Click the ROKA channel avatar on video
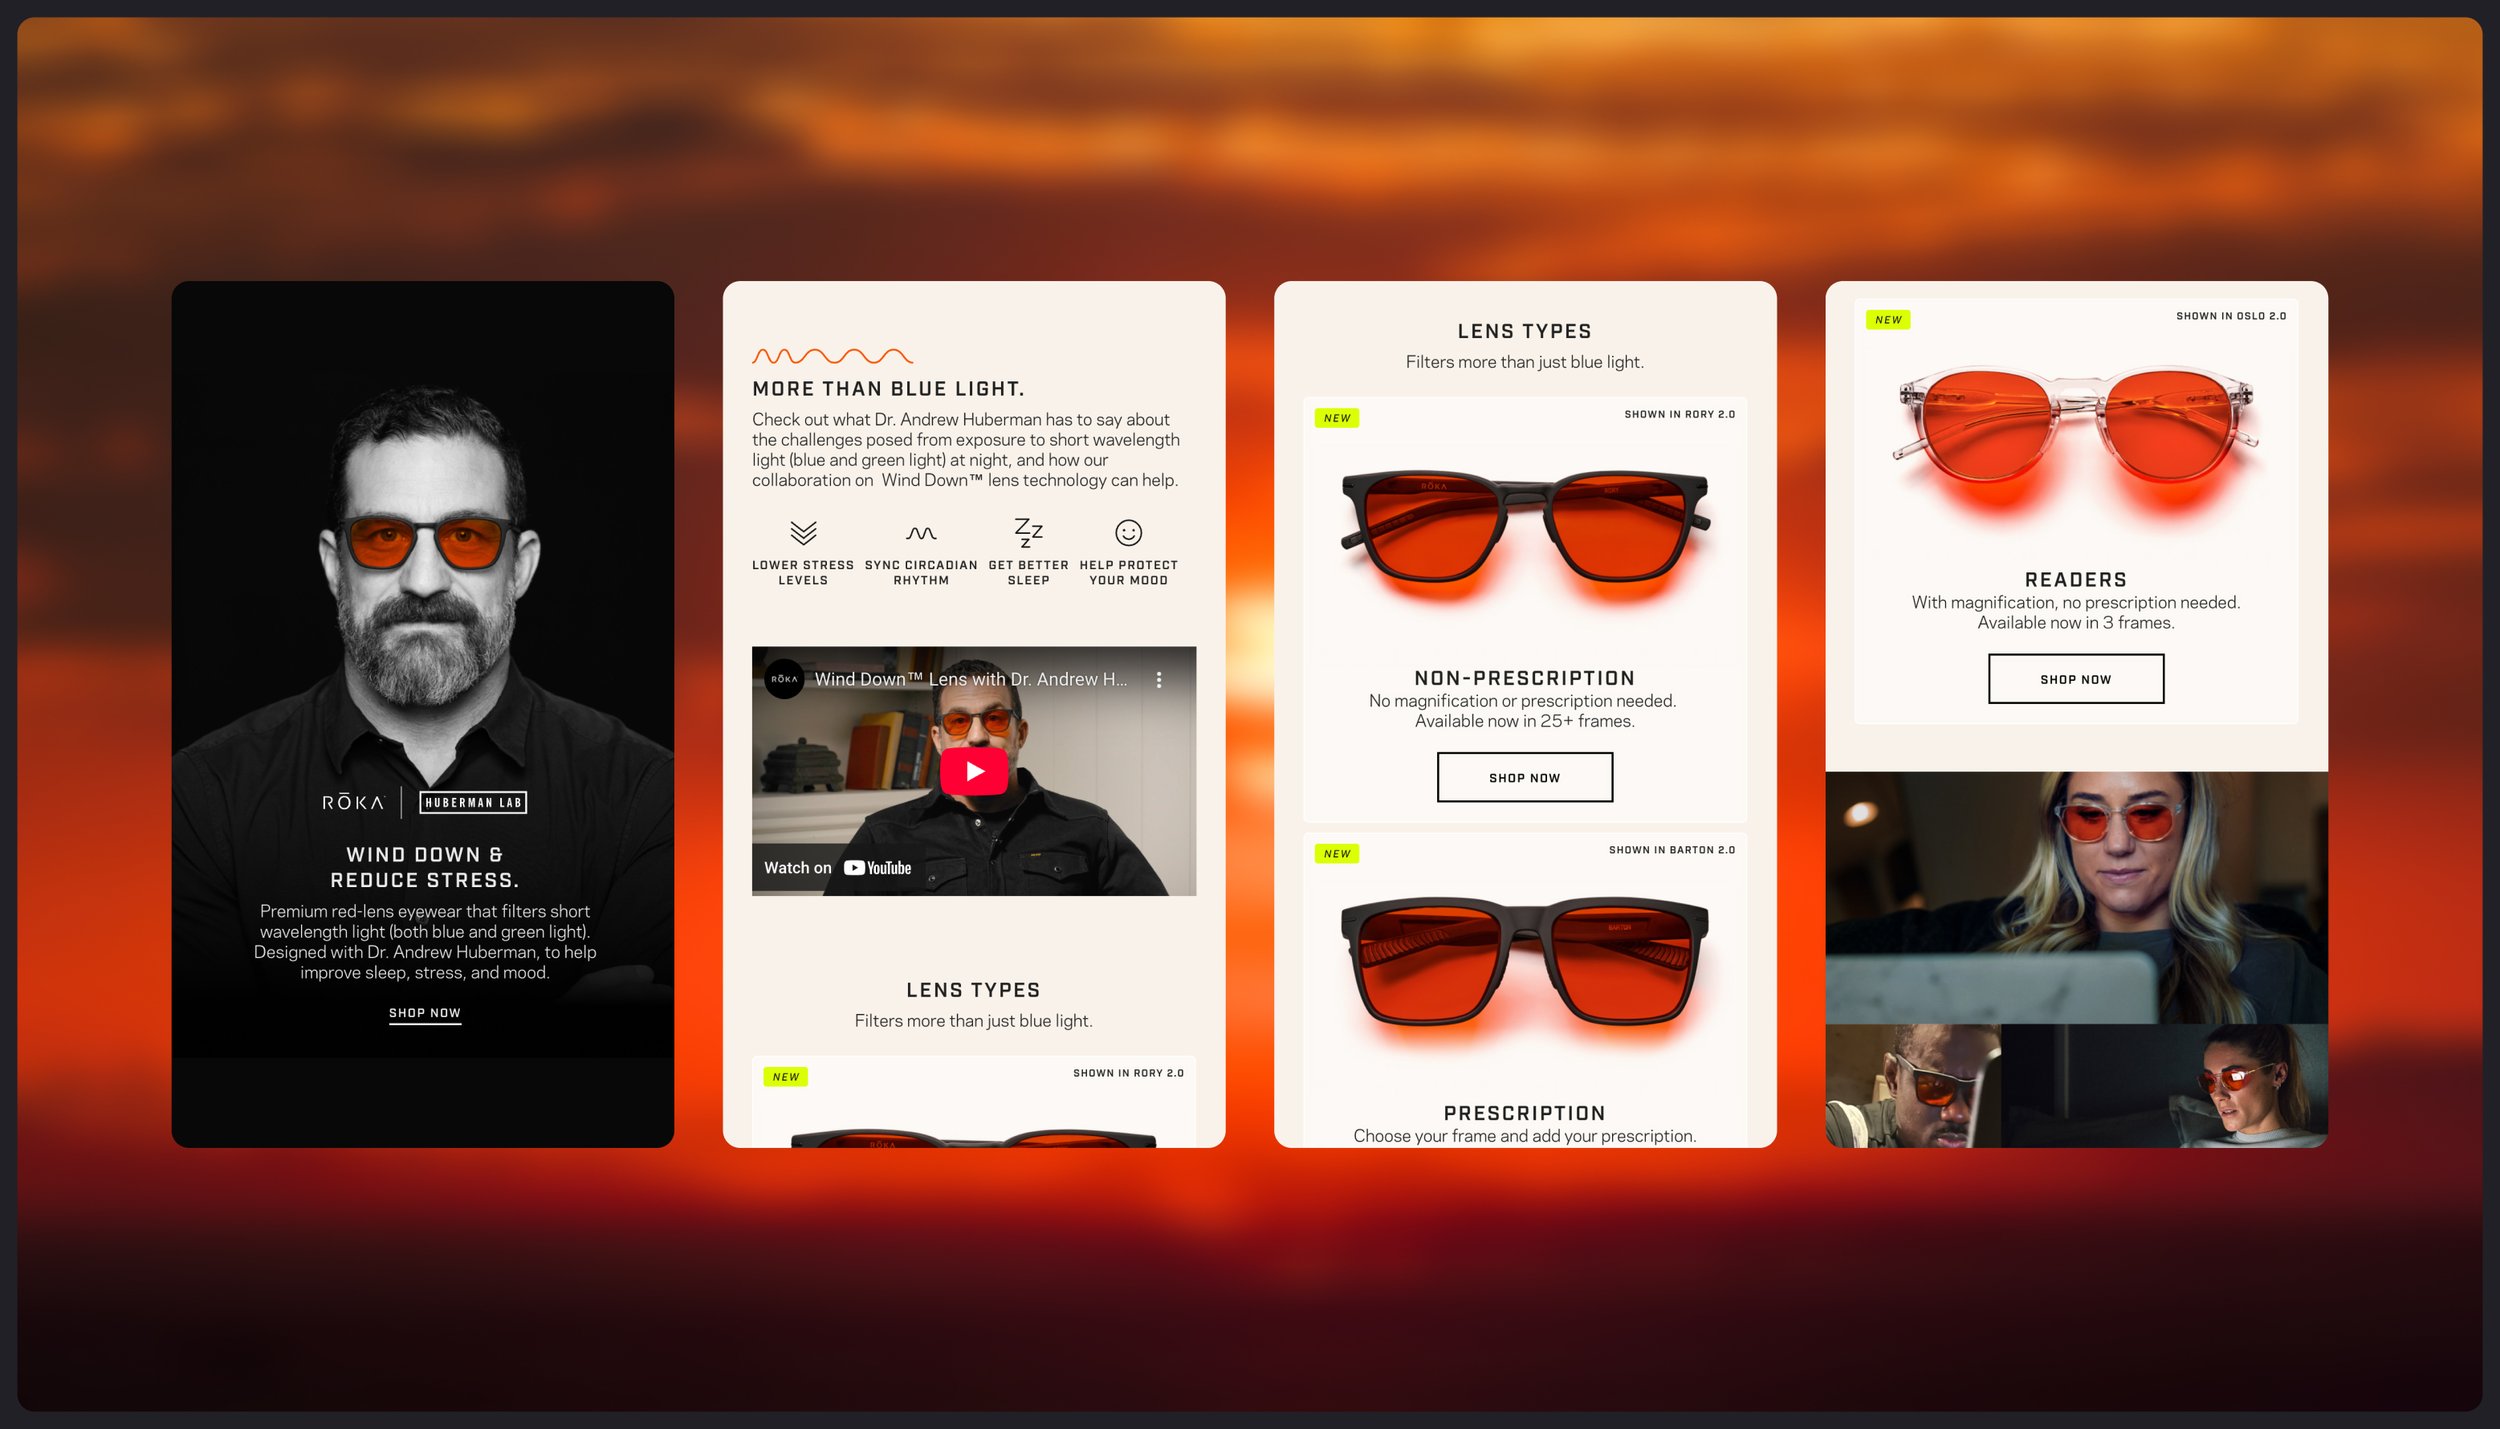 (x=784, y=679)
